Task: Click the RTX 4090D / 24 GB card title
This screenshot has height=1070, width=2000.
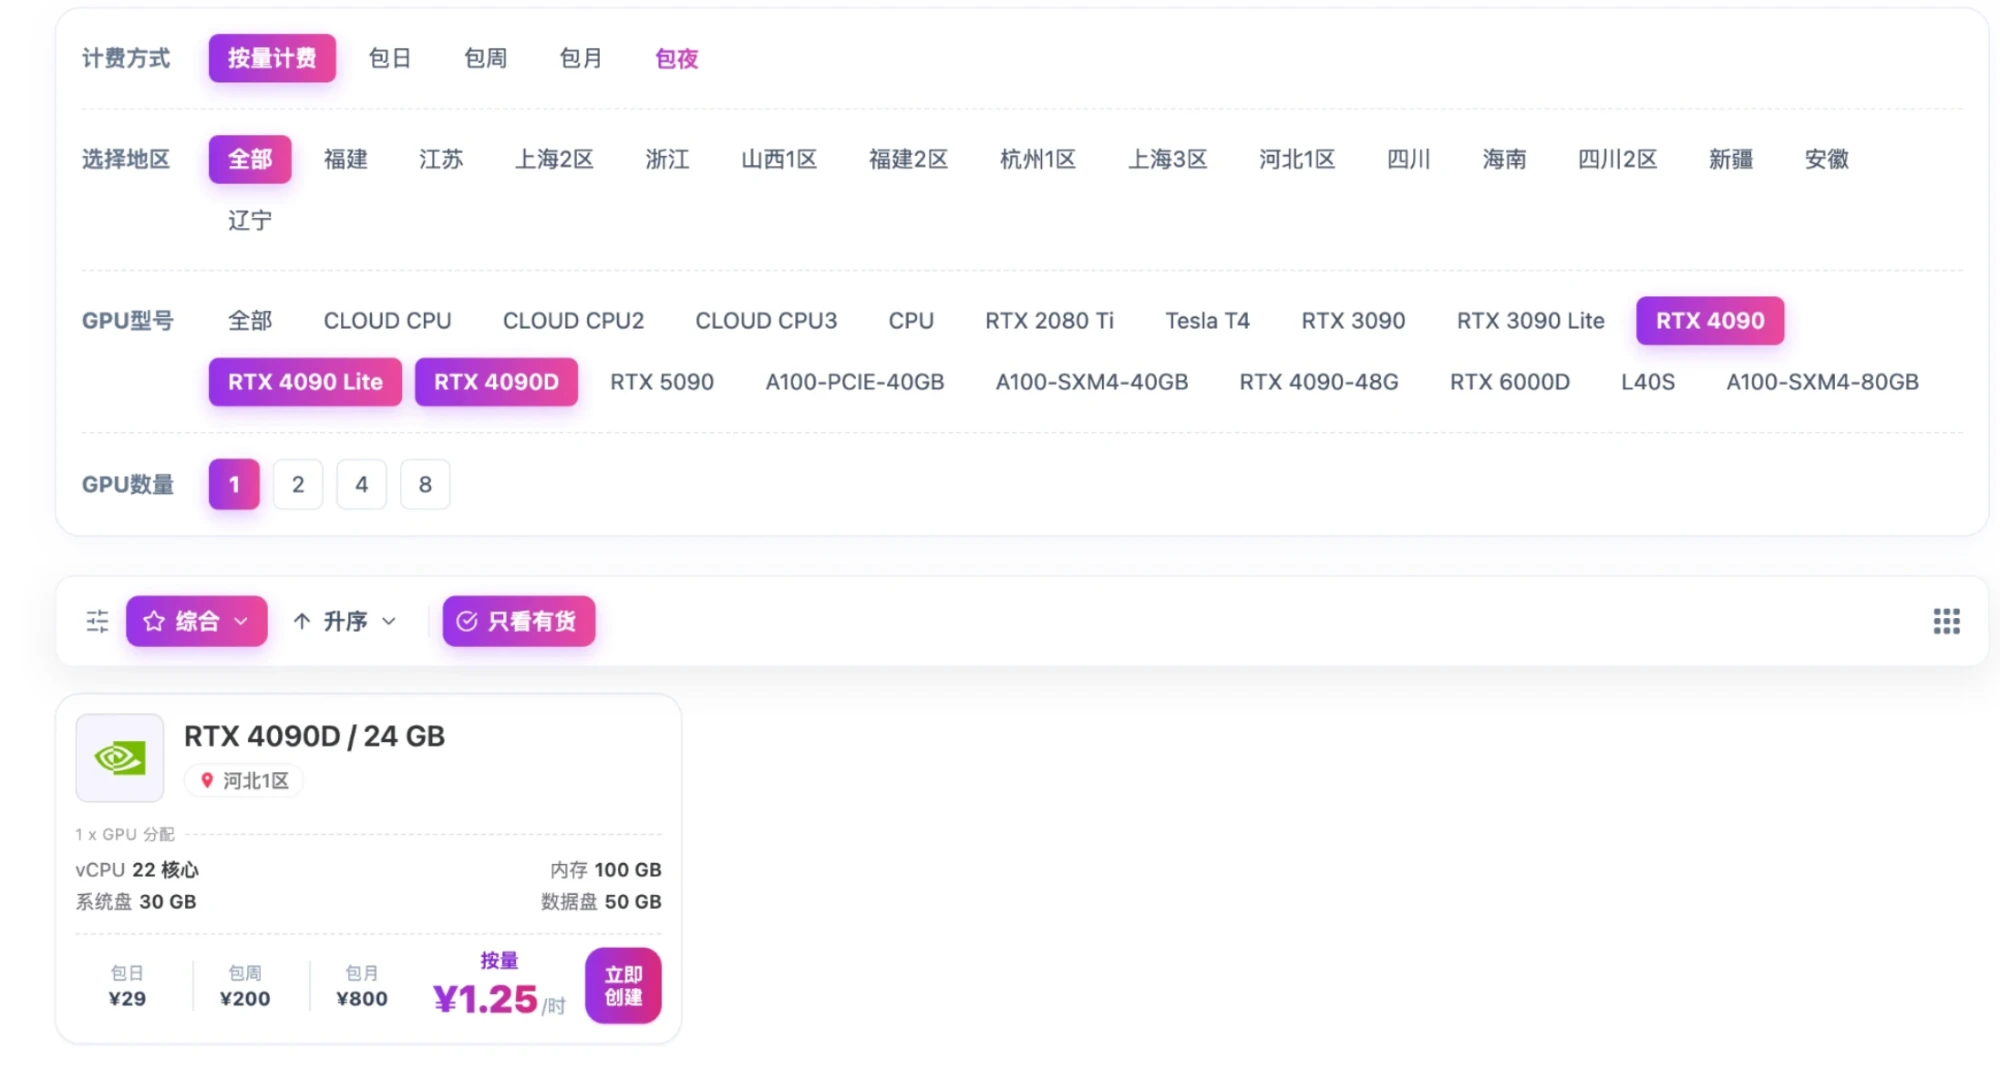Action: [x=314, y=736]
